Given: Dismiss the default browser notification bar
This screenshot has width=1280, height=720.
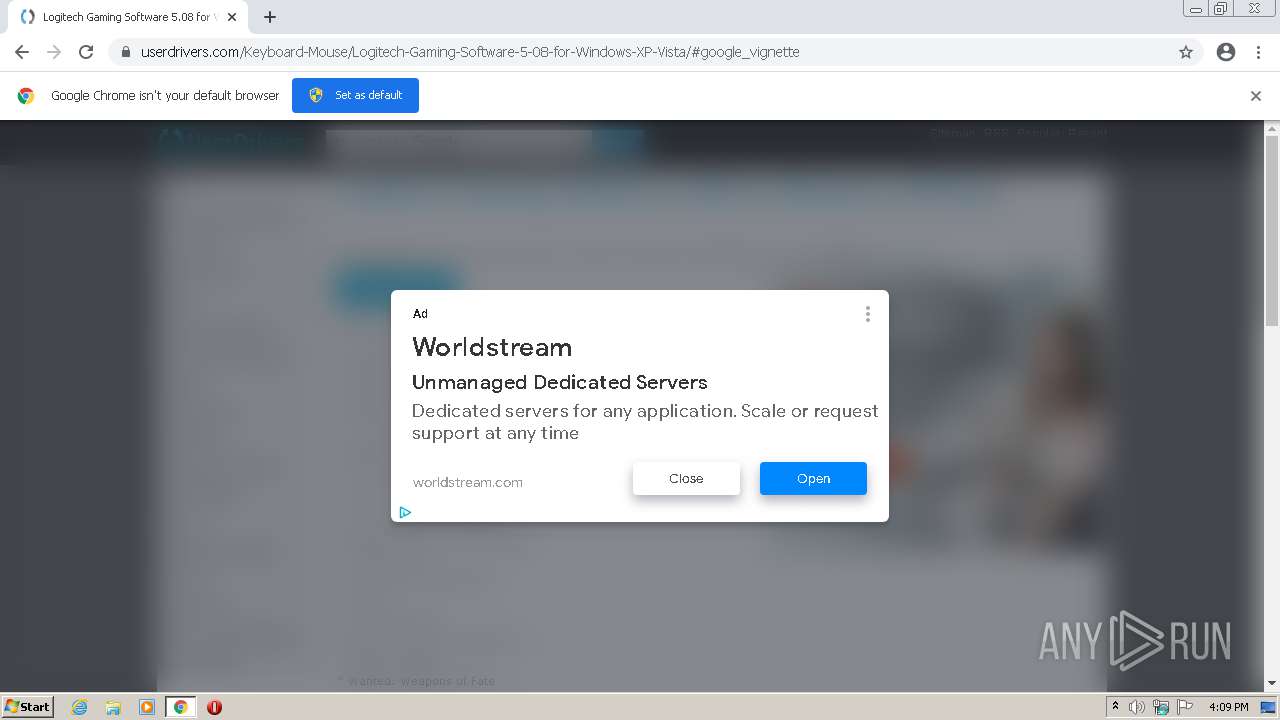Looking at the screenshot, I should coord(1256,96).
